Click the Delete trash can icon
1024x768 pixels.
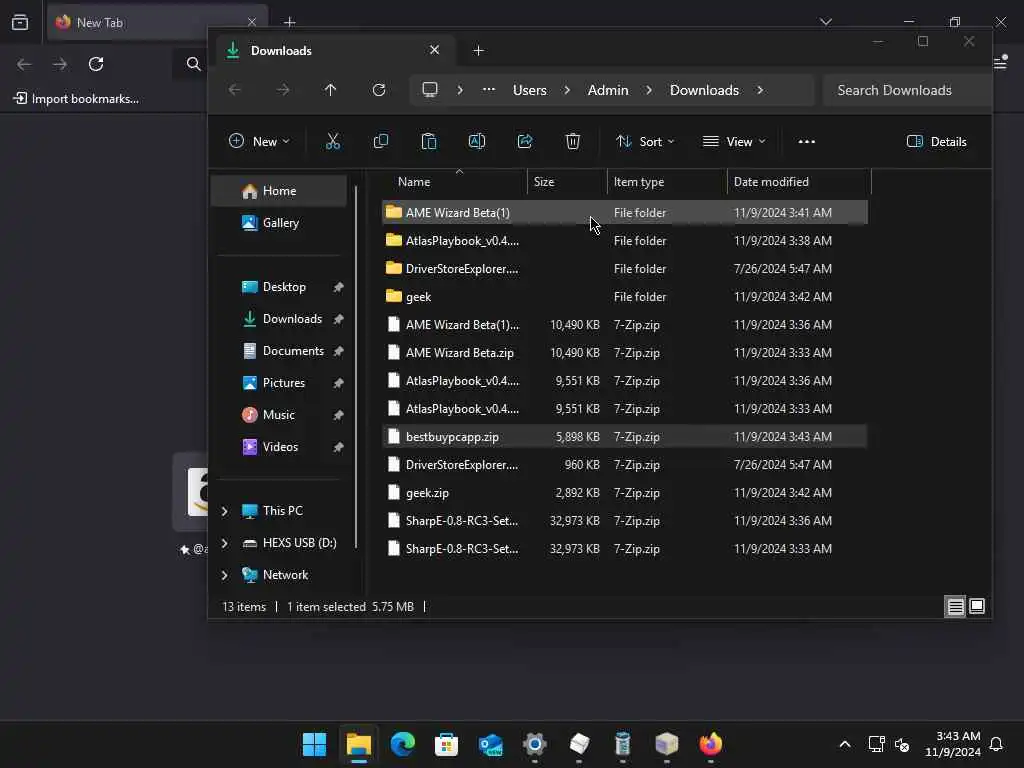click(573, 141)
